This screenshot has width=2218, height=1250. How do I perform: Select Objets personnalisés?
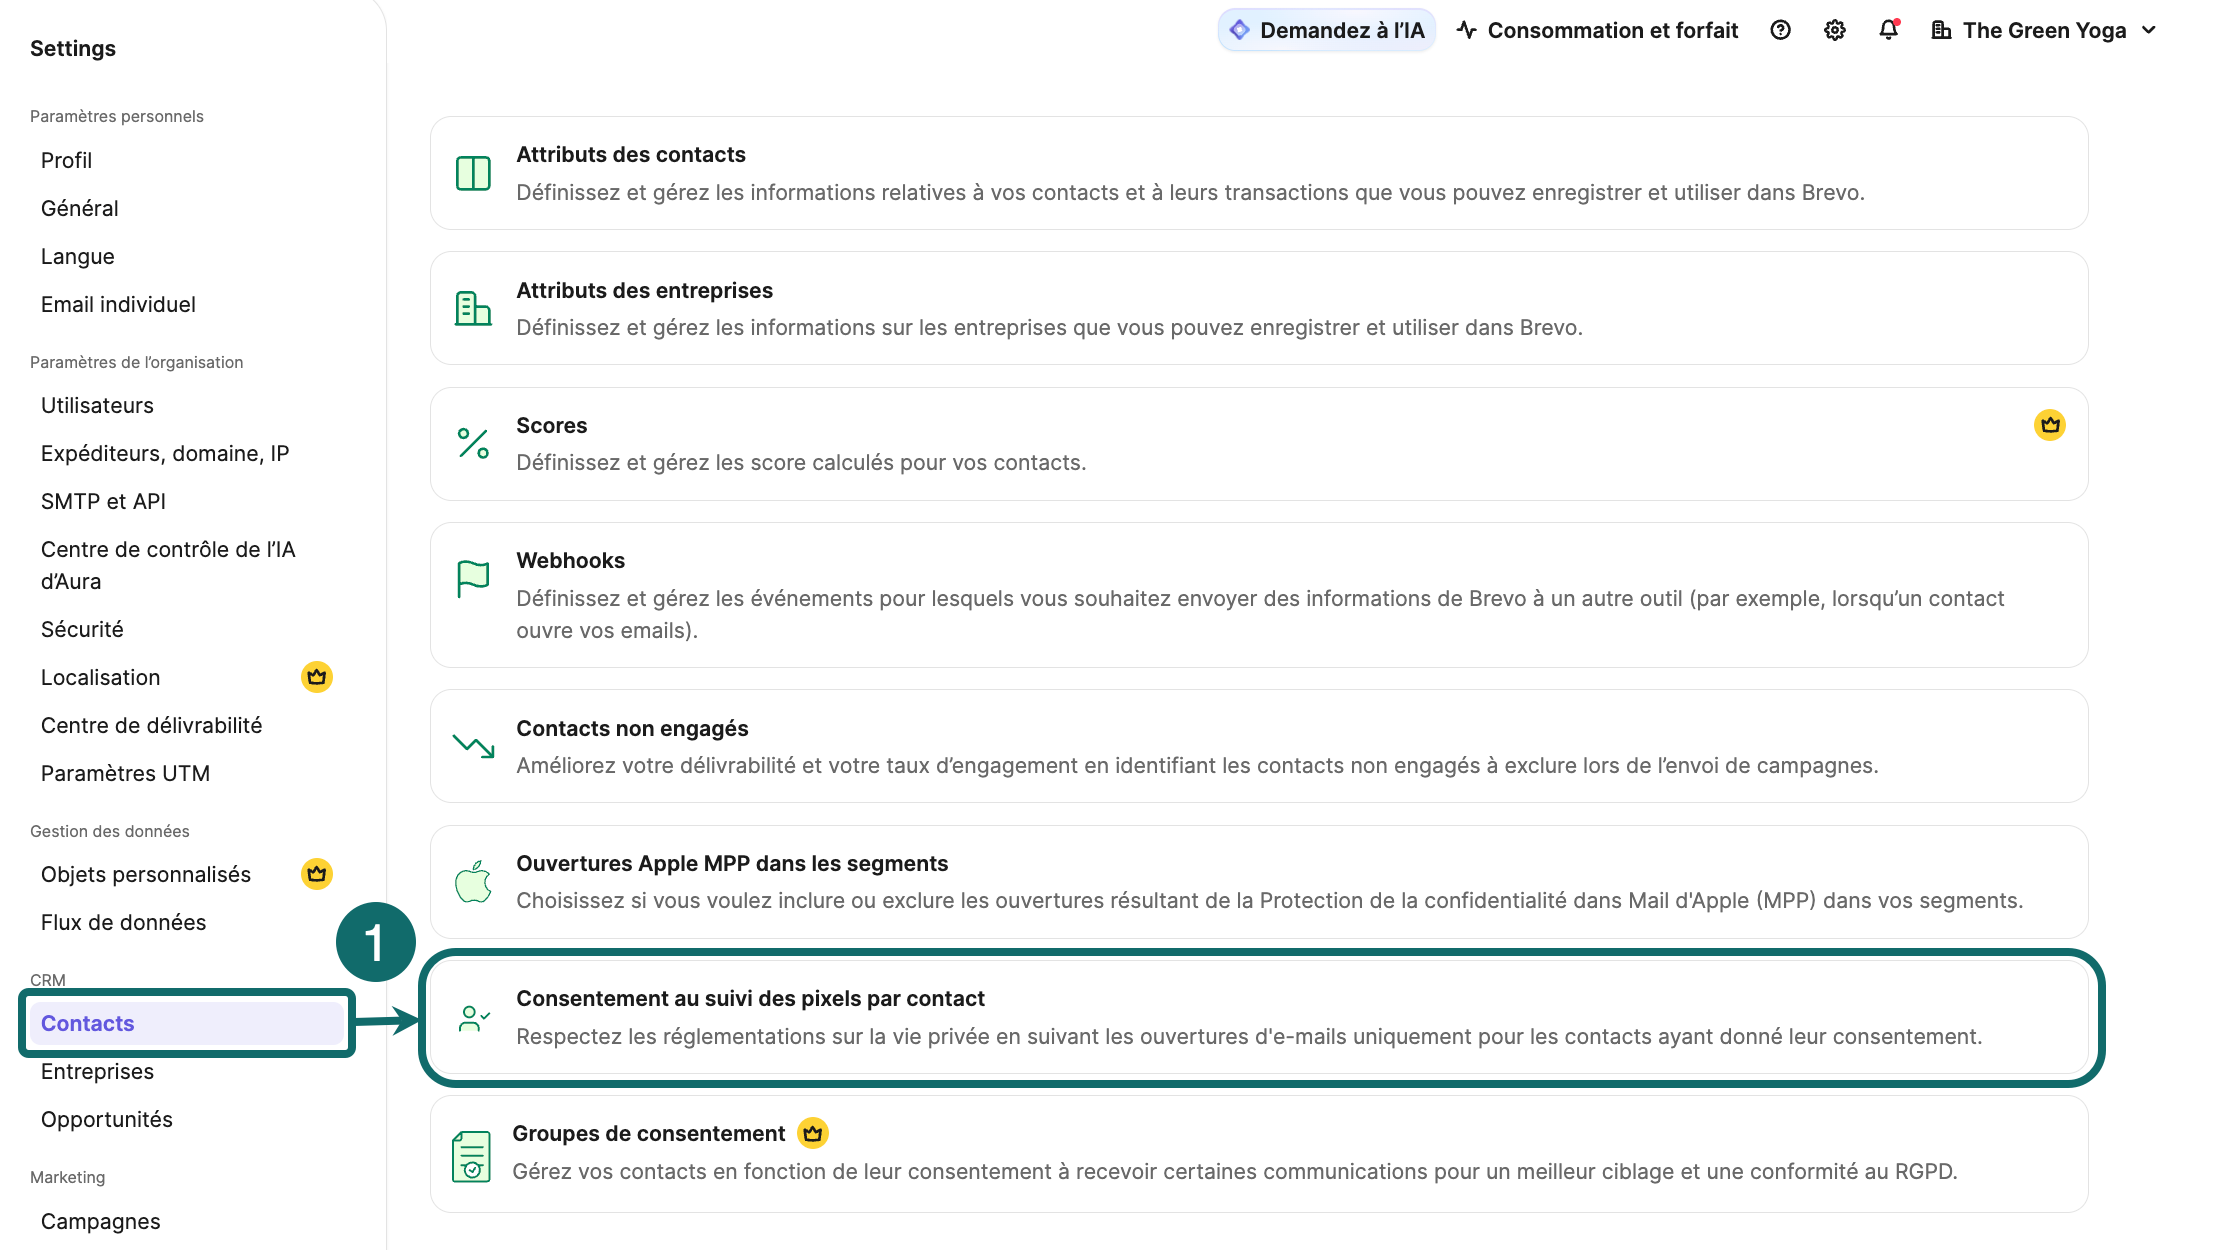[146, 874]
